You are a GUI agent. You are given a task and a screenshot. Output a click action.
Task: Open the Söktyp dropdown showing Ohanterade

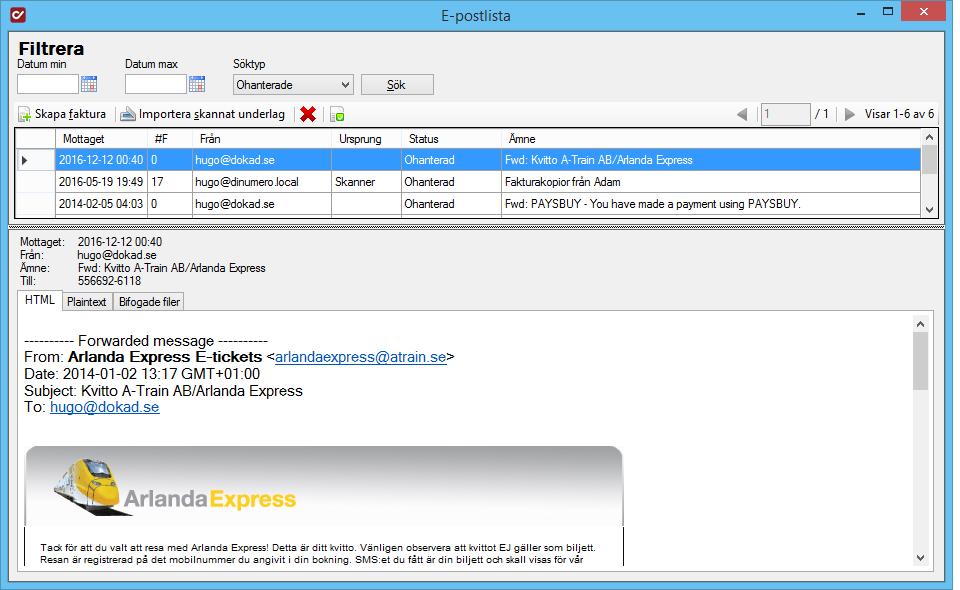point(293,84)
